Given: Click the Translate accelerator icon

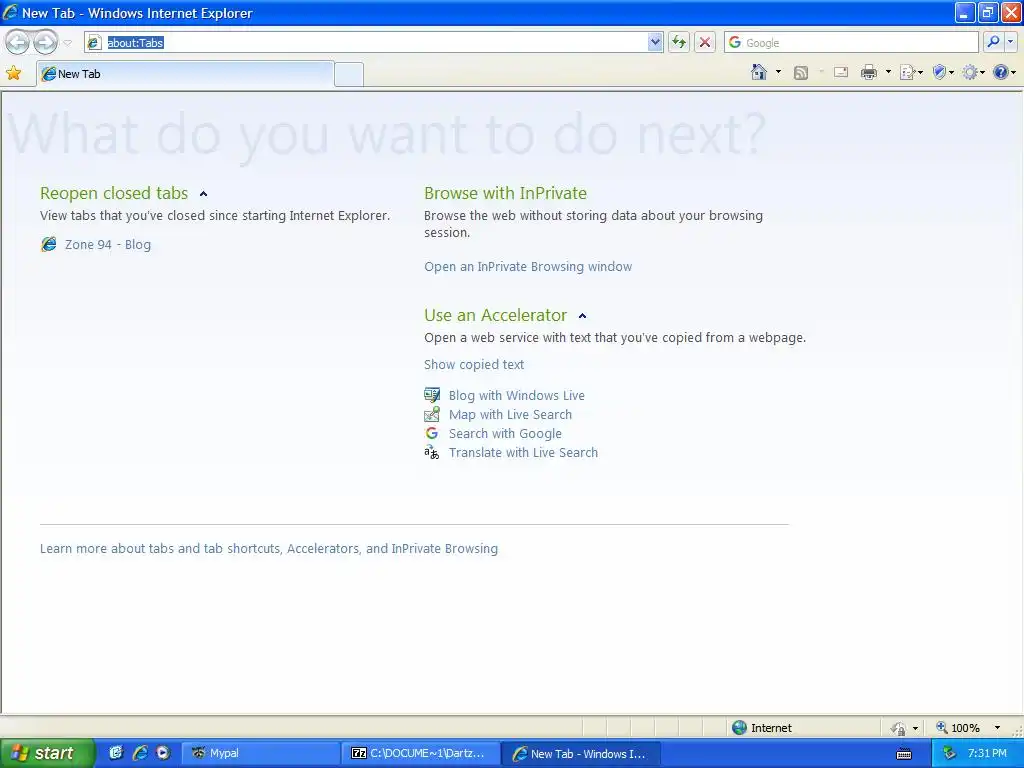Looking at the screenshot, I should 432,452.
